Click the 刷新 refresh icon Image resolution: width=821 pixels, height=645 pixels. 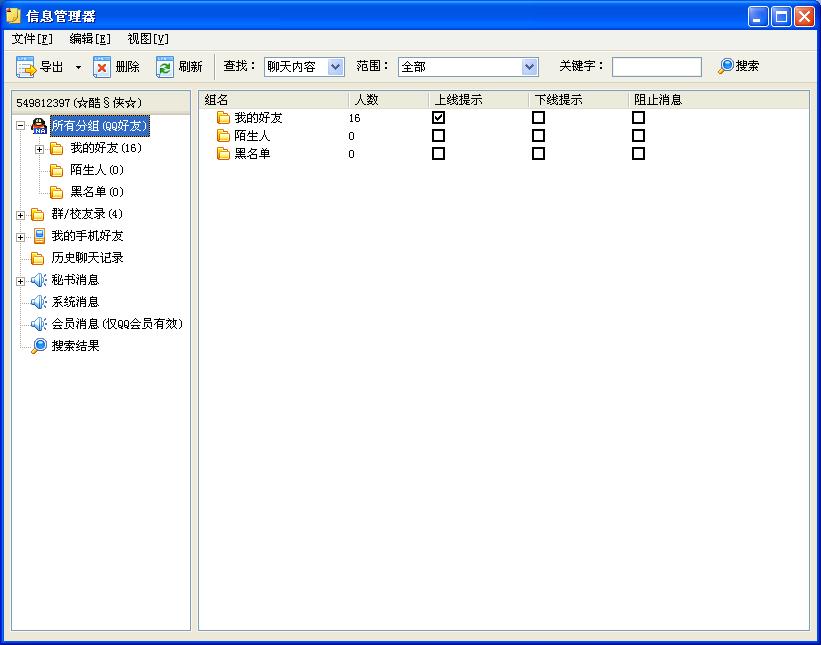(x=164, y=67)
